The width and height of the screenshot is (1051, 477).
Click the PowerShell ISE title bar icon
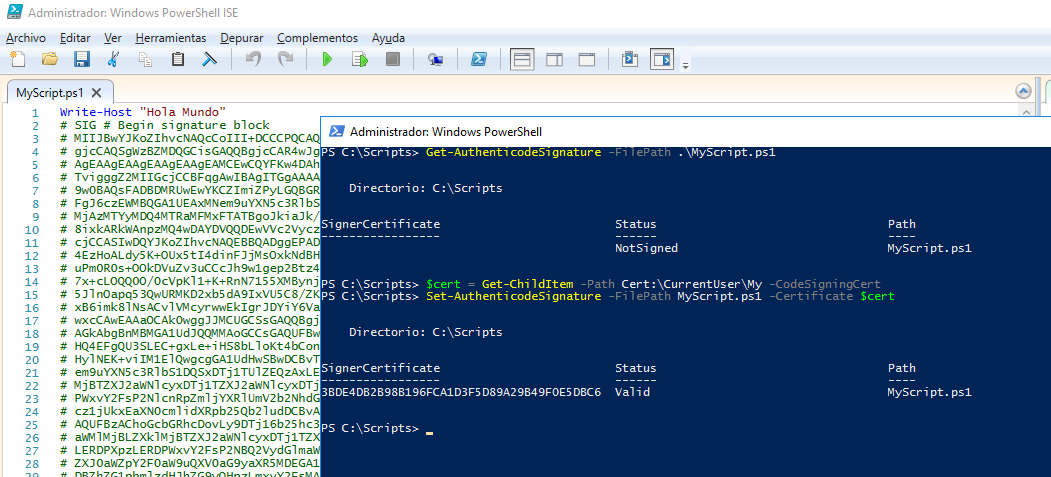click(14, 12)
